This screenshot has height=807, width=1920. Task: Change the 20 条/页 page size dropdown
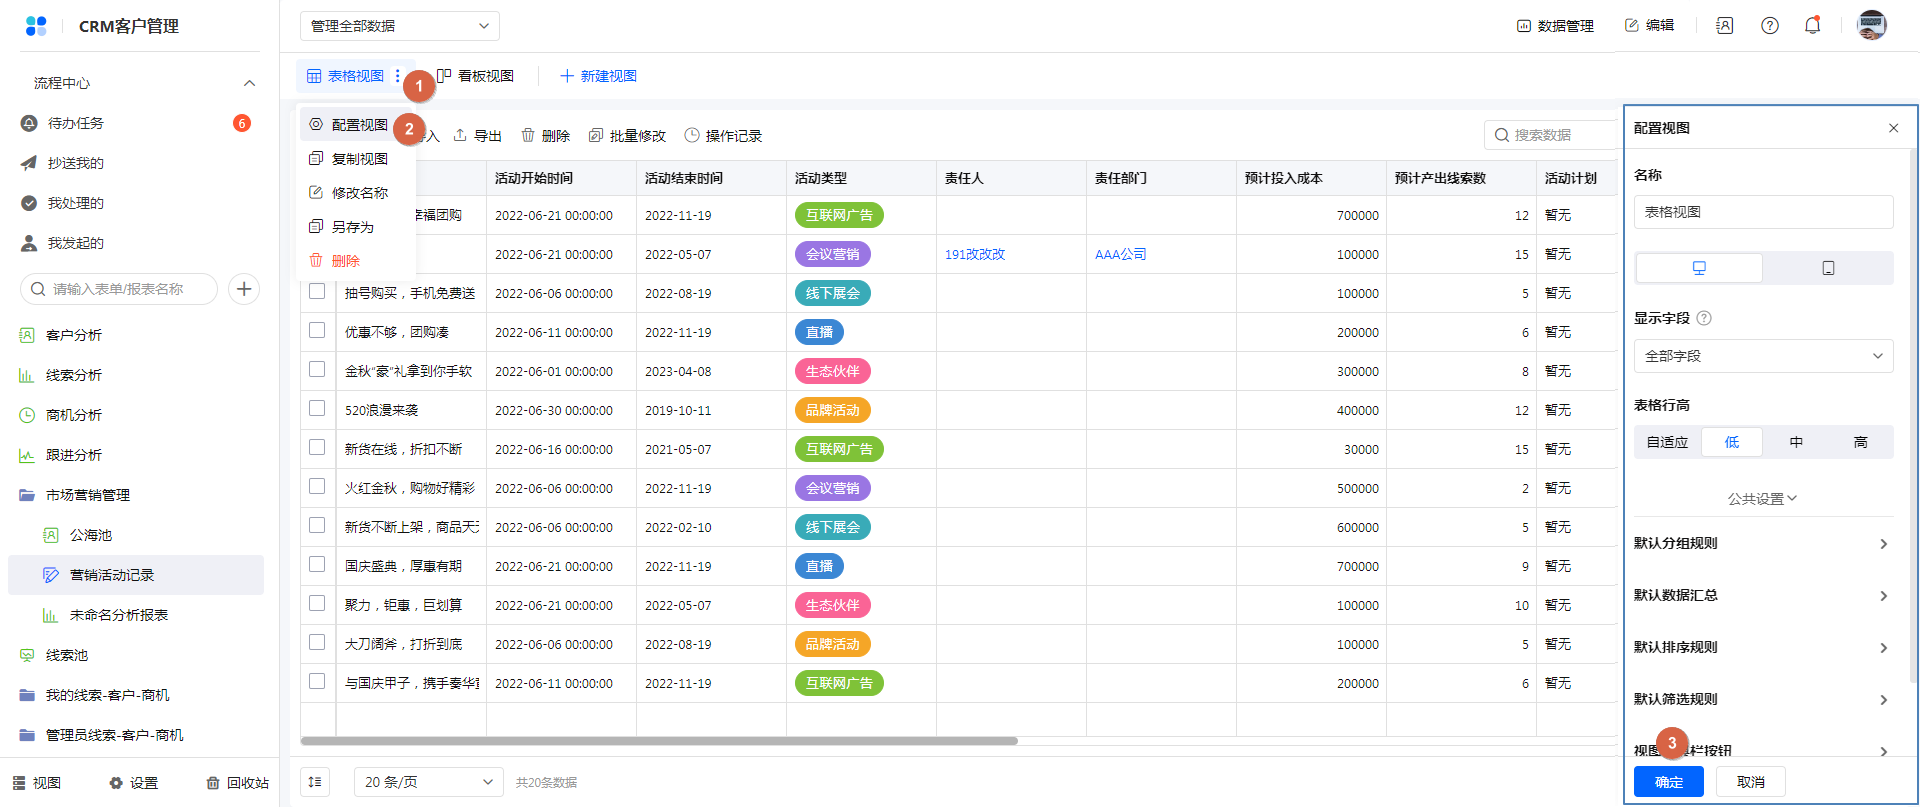click(428, 782)
